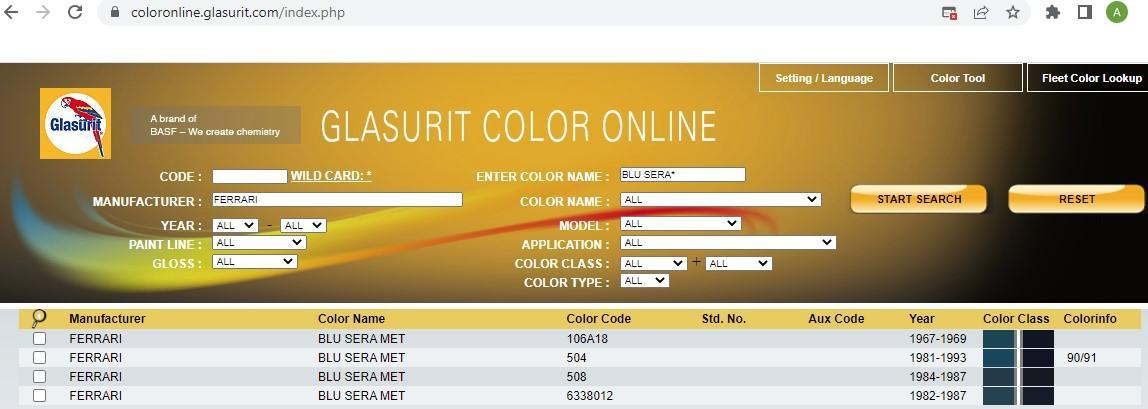This screenshot has height=409, width=1148.
Task: Bookmark this page with the star icon
Action: pos(1013,12)
